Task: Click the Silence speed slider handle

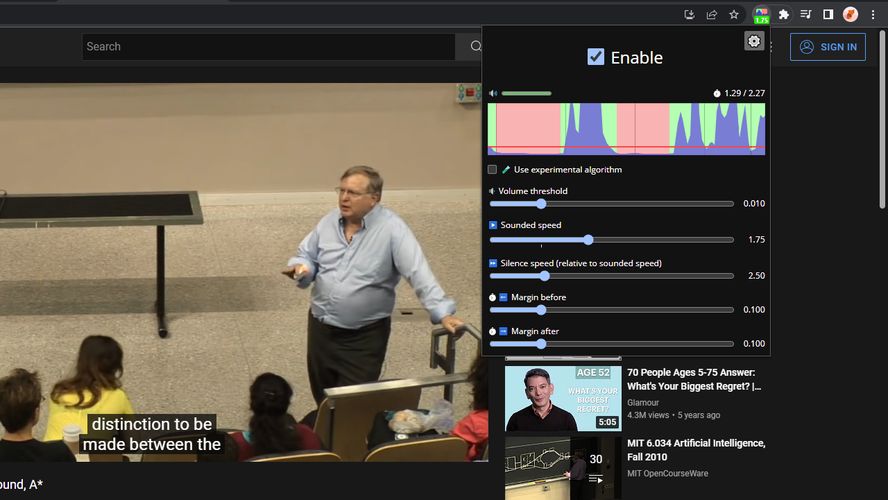Action: tap(545, 276)
